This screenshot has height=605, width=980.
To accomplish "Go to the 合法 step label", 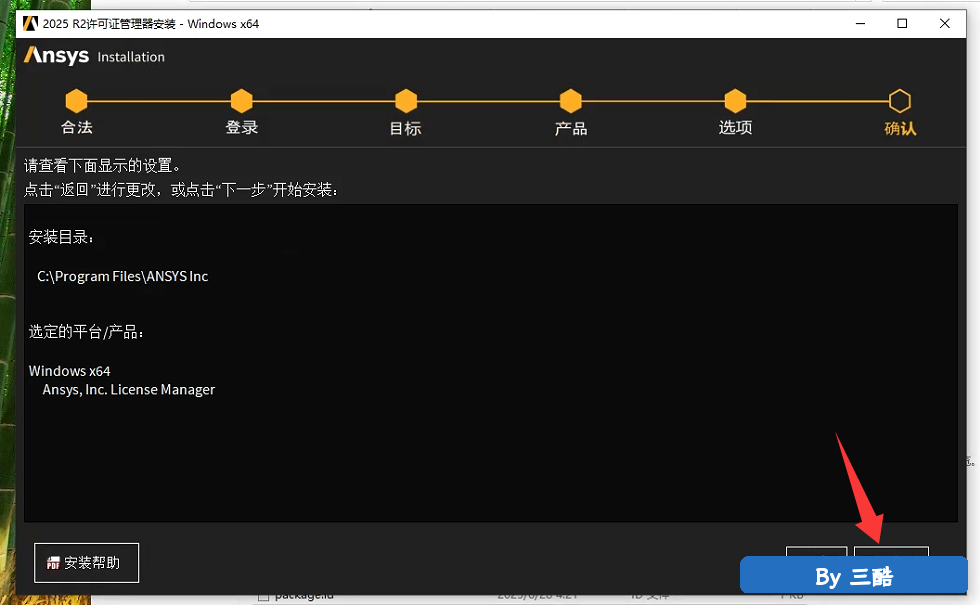I will (x=77, y=128).
